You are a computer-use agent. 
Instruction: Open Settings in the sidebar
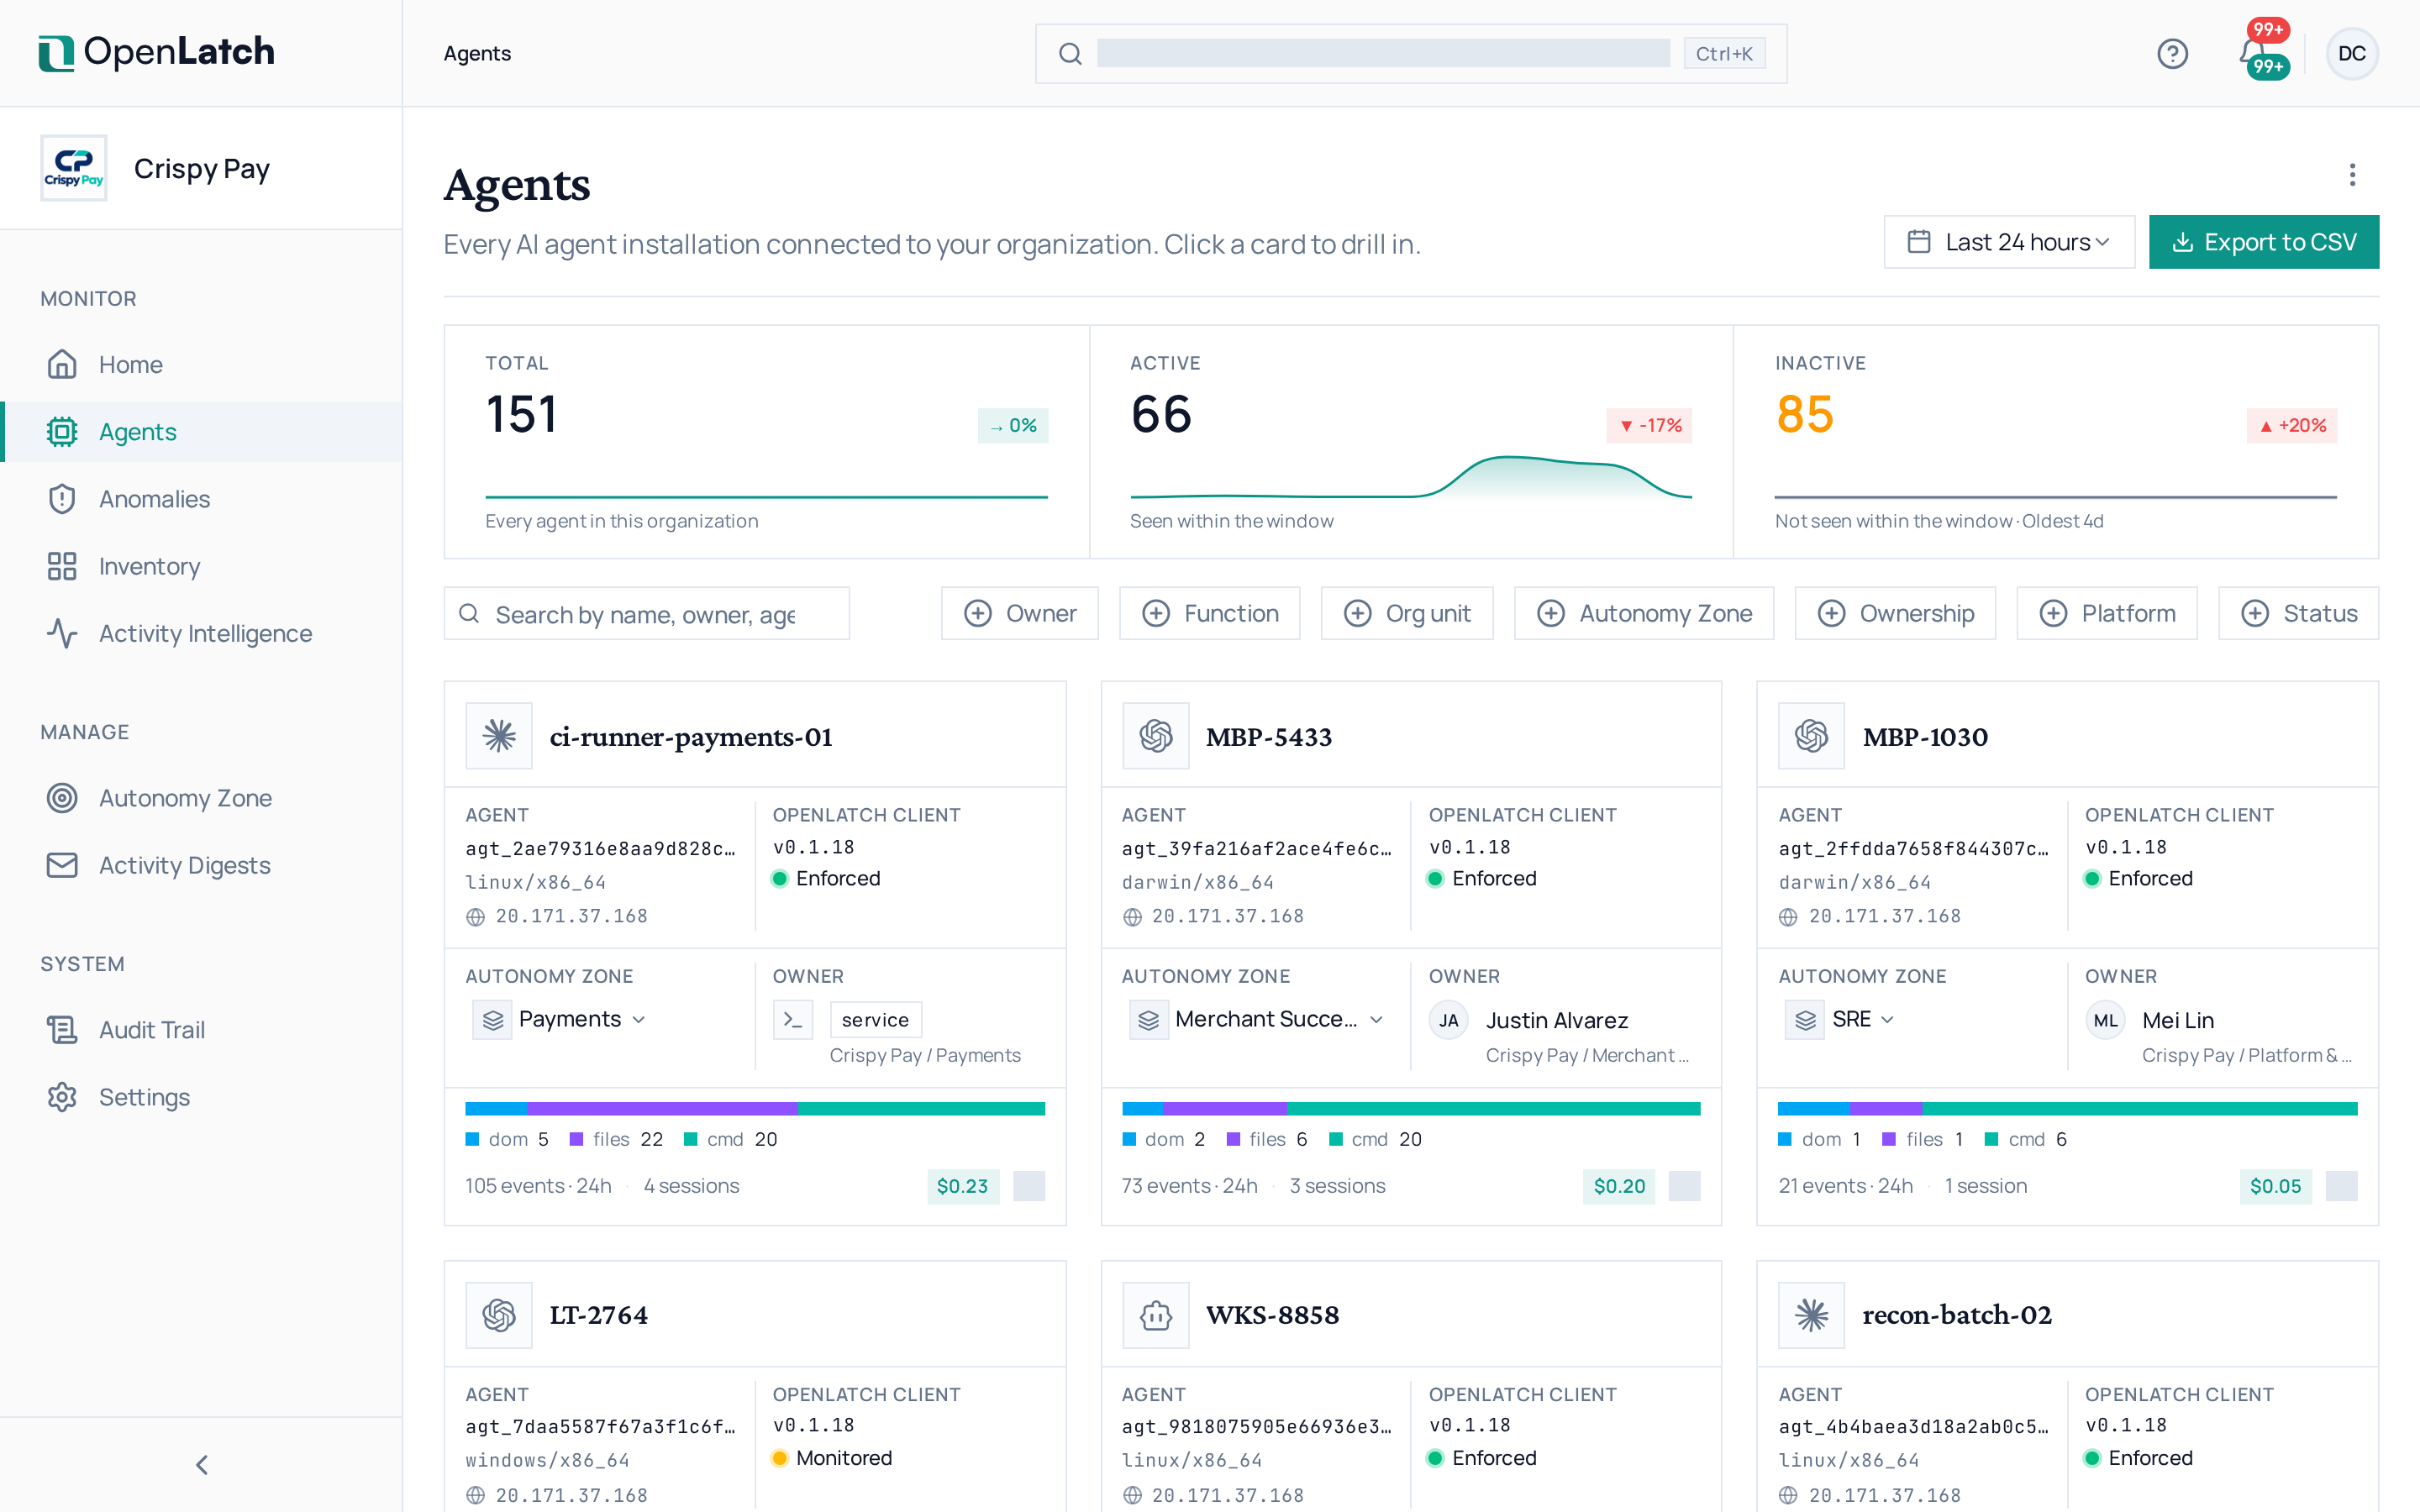tap(201, 1096)
